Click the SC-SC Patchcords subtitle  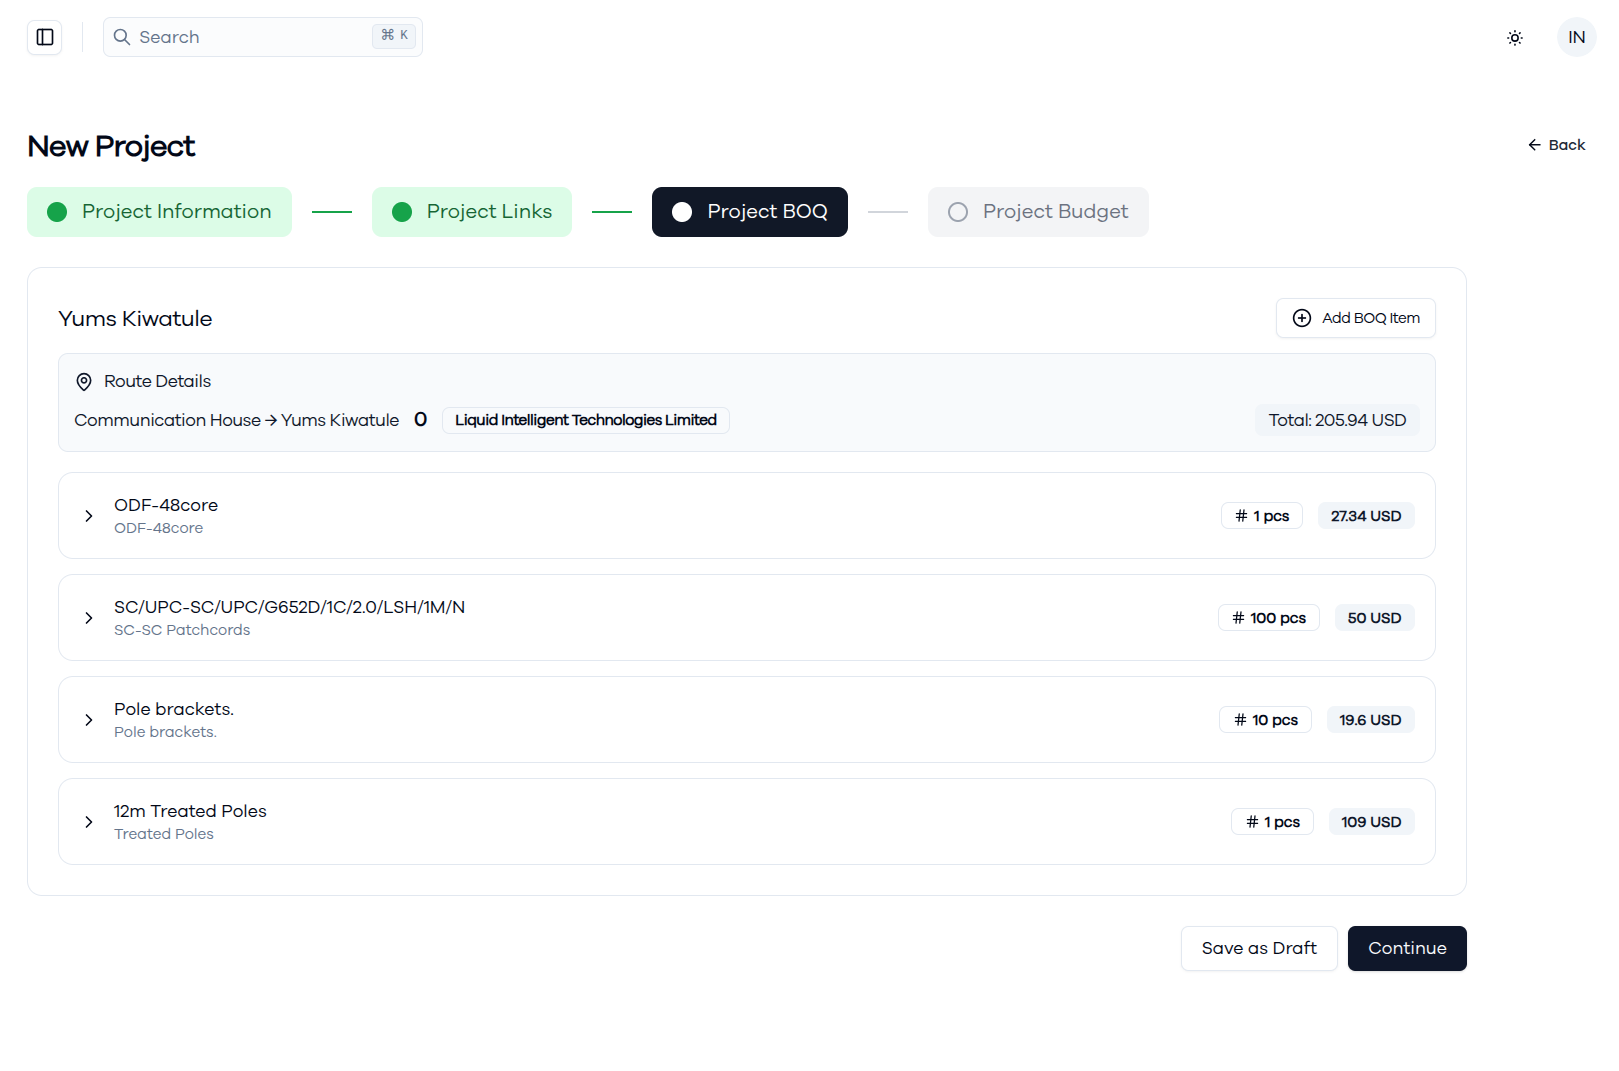coord(182,630)
